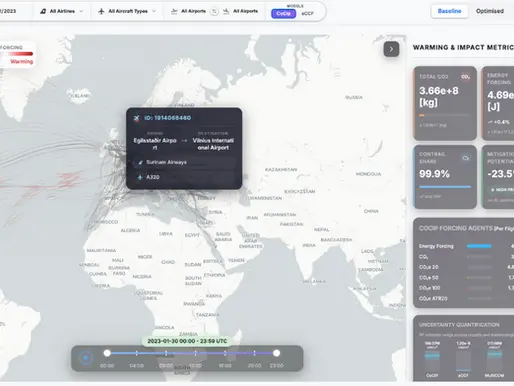Click the departure plane icon
Image resolution: width=514 pixels, height=386 pixels.
[x=174, y=11]
